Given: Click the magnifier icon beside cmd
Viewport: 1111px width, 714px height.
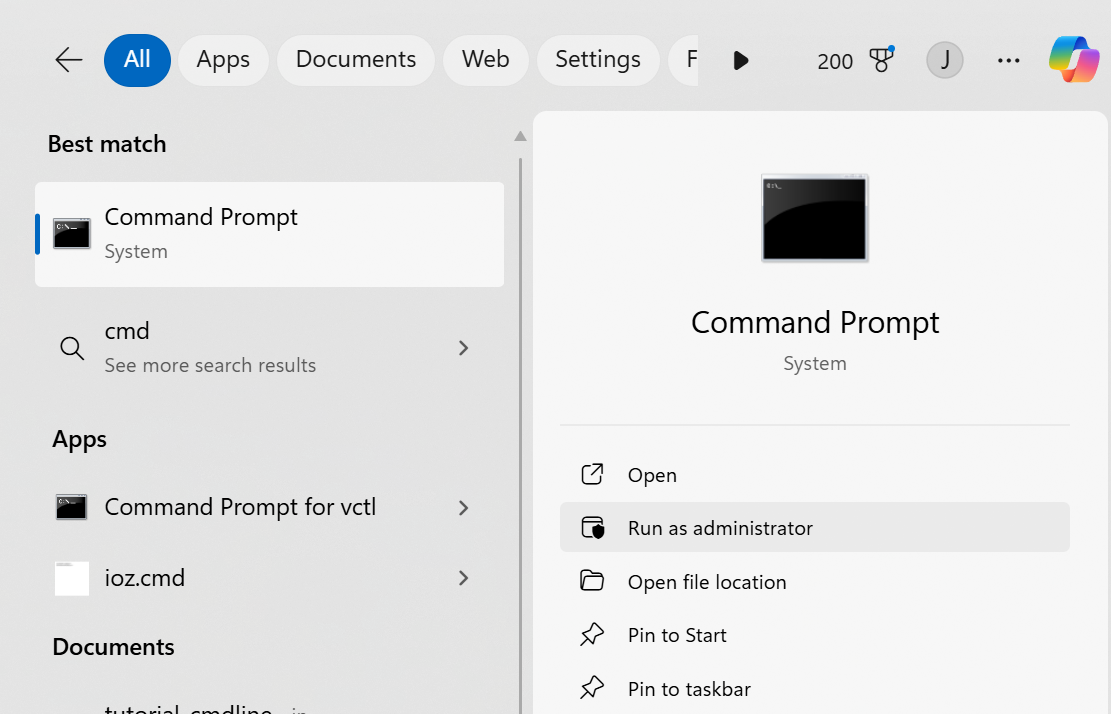Looking at the screenshot, I should click(x=72, y=348).
